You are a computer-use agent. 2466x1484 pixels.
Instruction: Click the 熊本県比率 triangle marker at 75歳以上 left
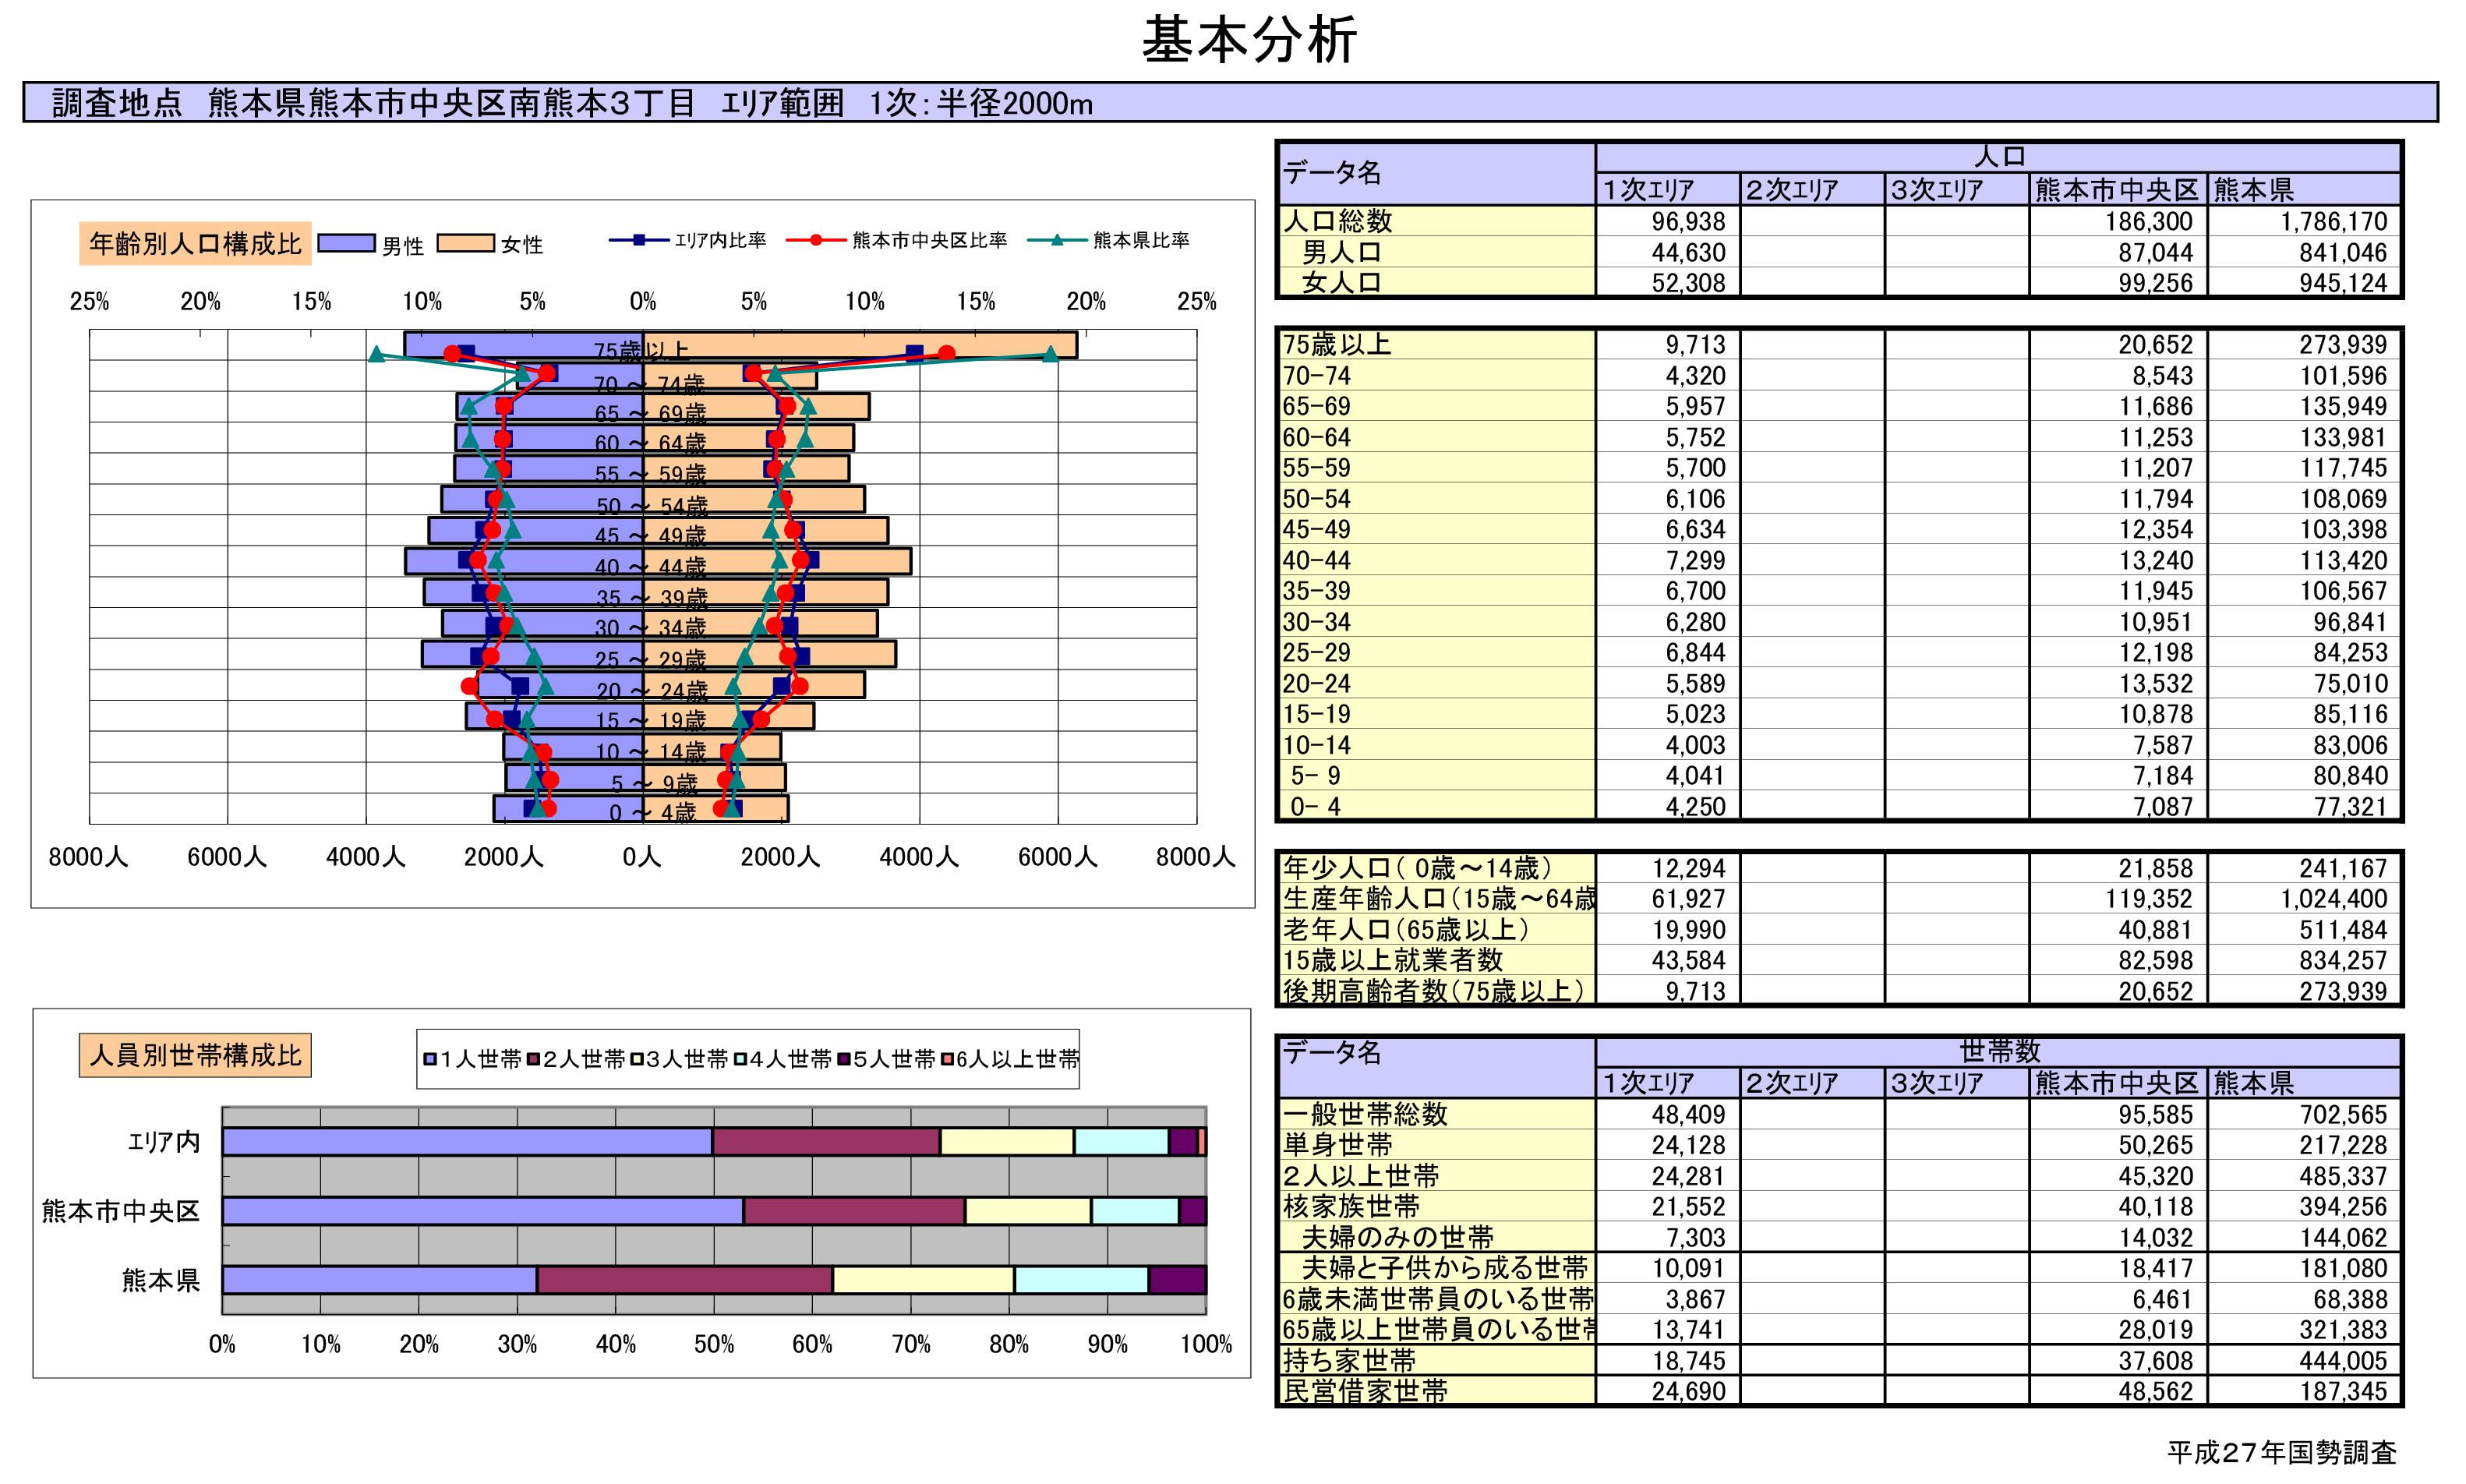[x=376, y=354]
